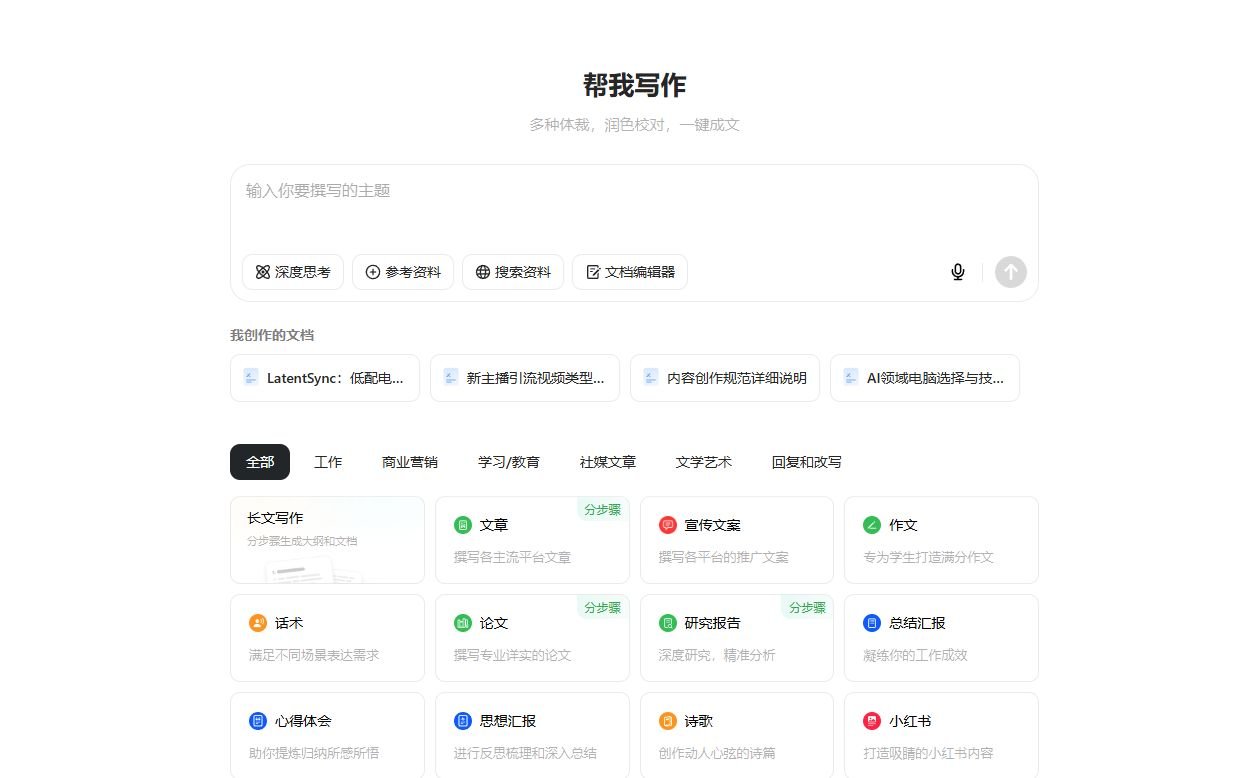Viewport: 1253px width, 778px height.
Task: Select the 文学艺术 category tab
Action: (704, 462)
